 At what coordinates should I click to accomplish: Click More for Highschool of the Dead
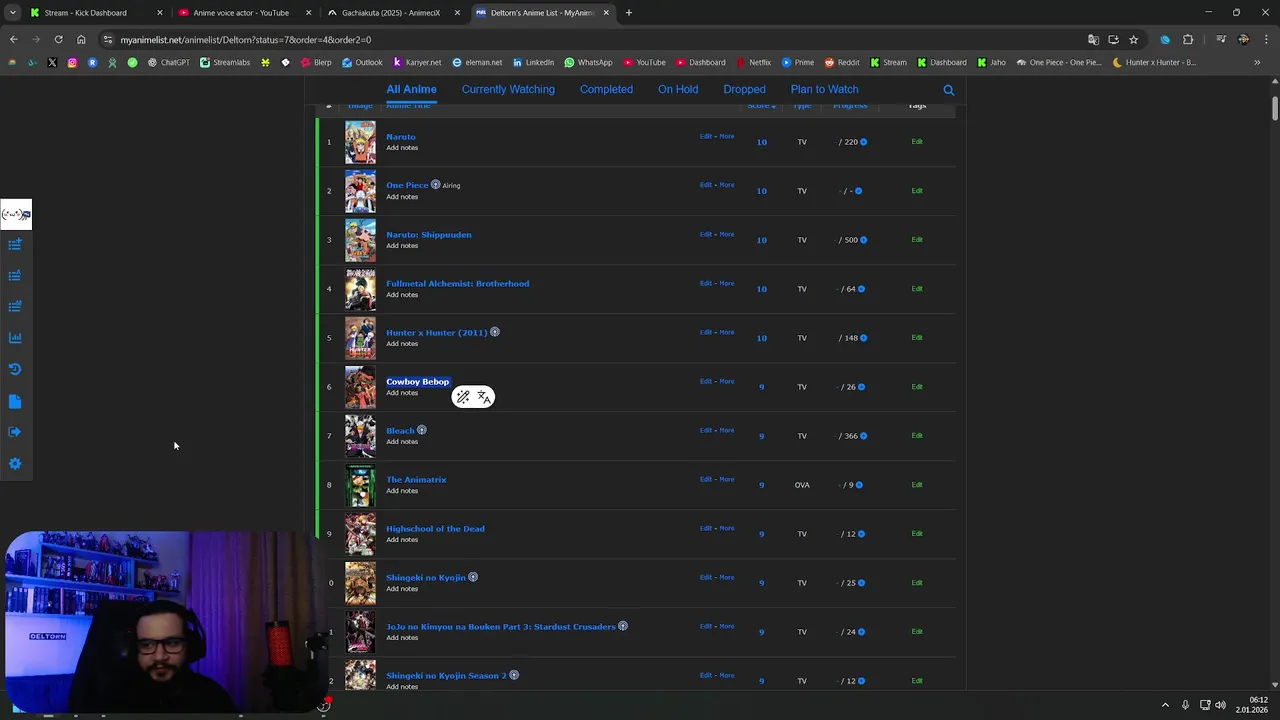point(727,528)
